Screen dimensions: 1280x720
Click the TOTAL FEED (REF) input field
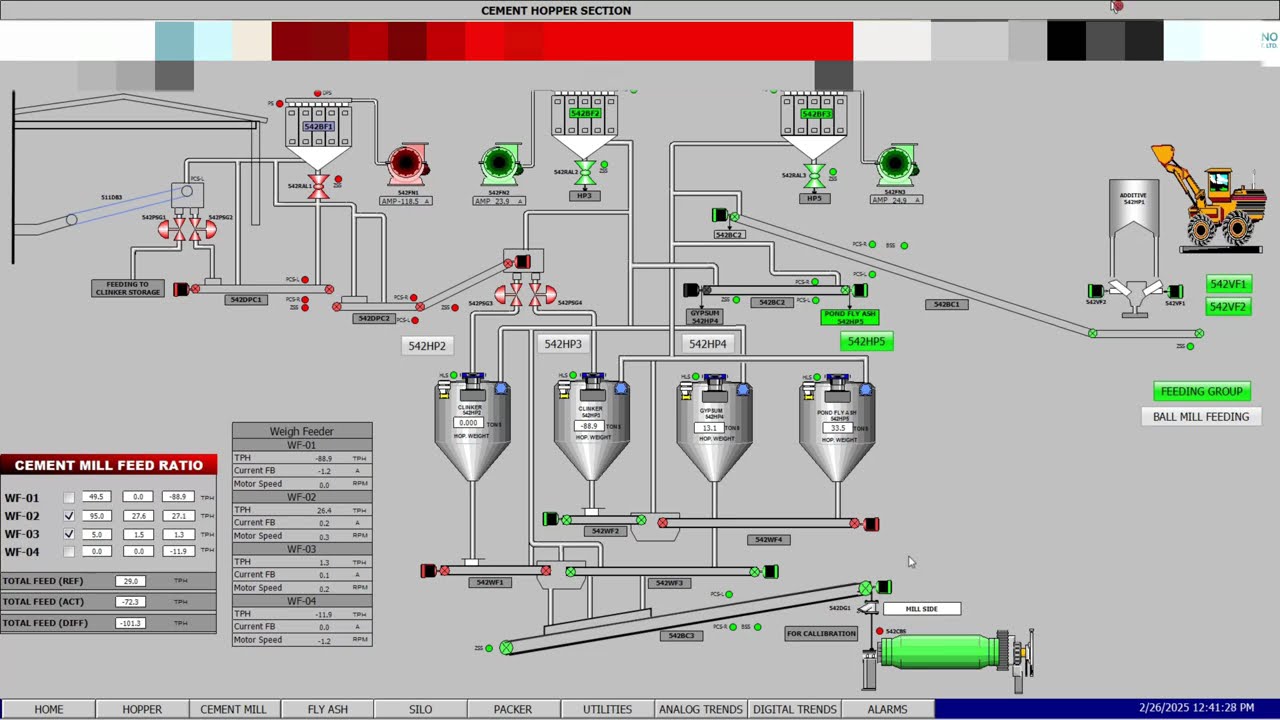pyautogui.click(x=130, y=580)
